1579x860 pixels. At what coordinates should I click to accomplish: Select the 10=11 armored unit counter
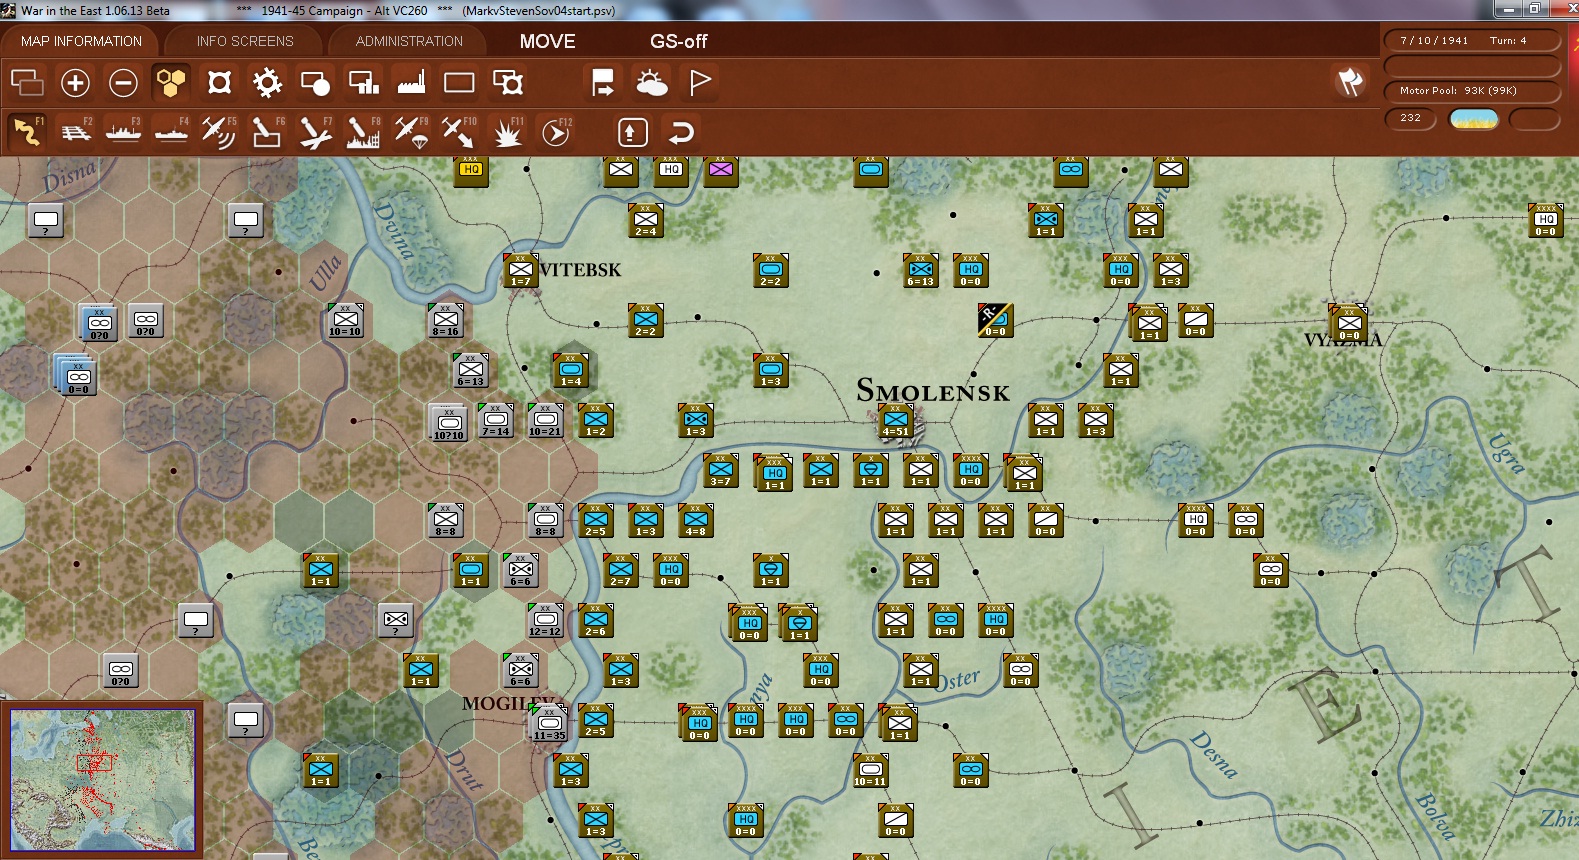(870, 771)
